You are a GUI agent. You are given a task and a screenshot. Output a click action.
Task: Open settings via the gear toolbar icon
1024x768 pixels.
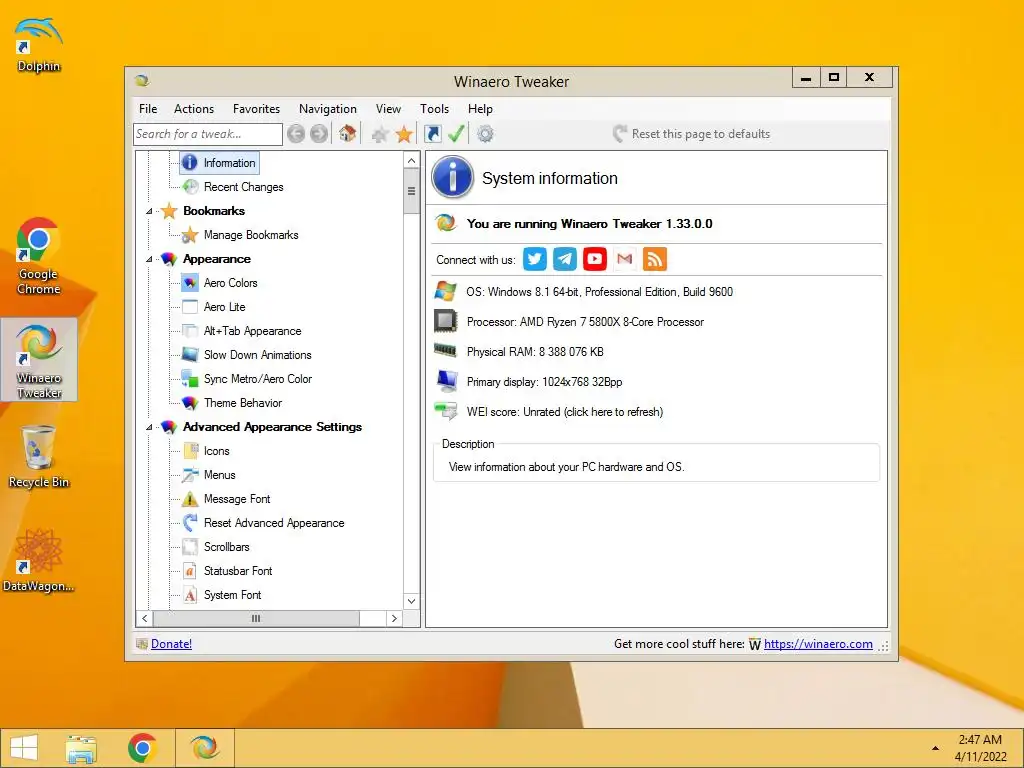coord(485,134)
